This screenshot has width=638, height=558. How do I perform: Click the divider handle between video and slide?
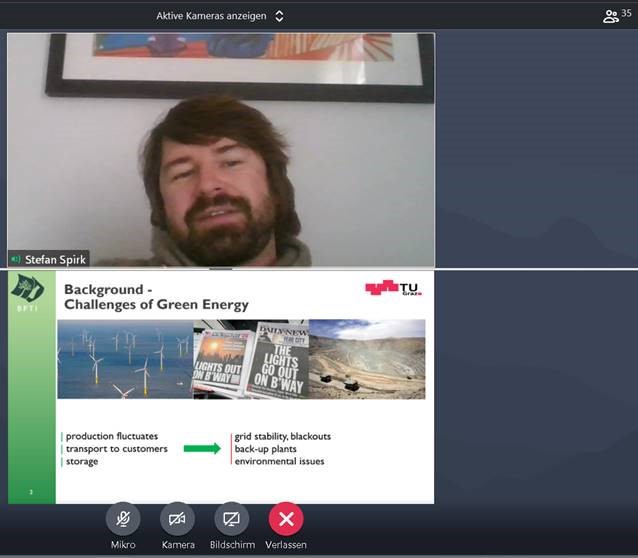221,269
